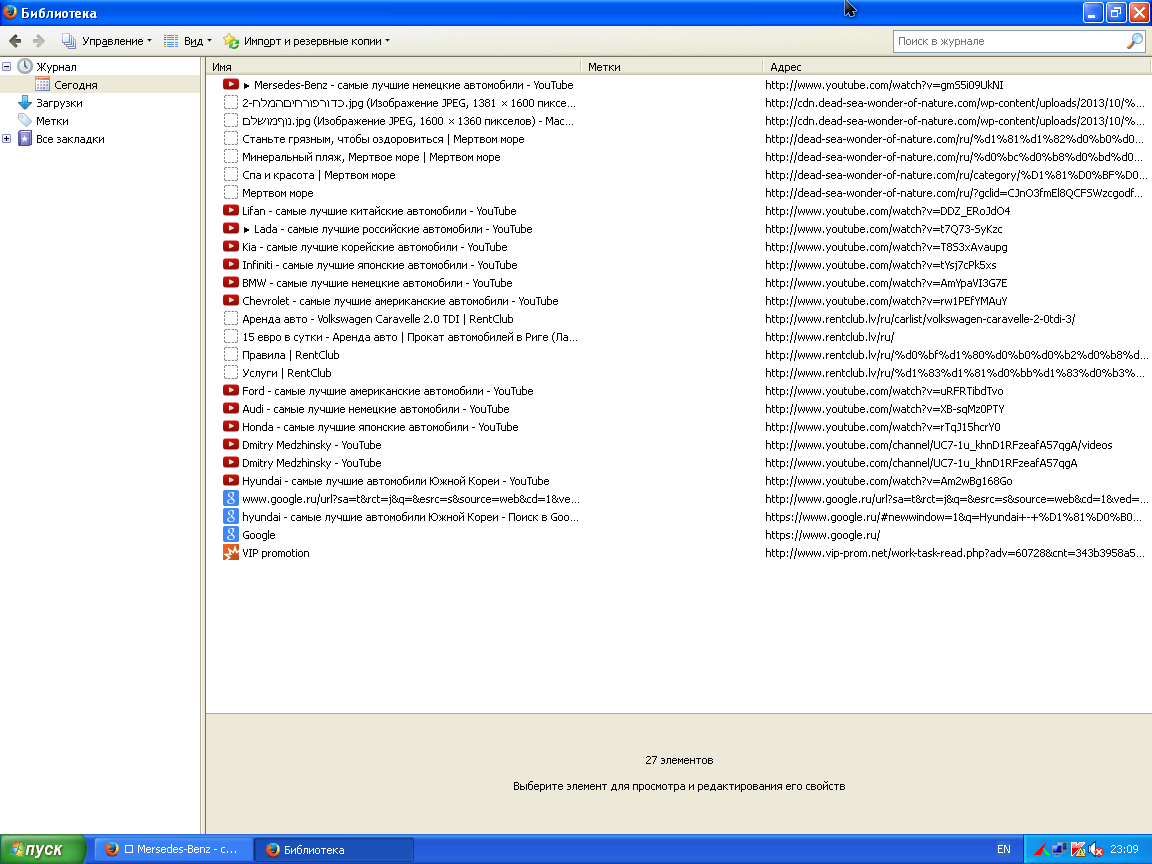Click the Метки tag icon

25,120
